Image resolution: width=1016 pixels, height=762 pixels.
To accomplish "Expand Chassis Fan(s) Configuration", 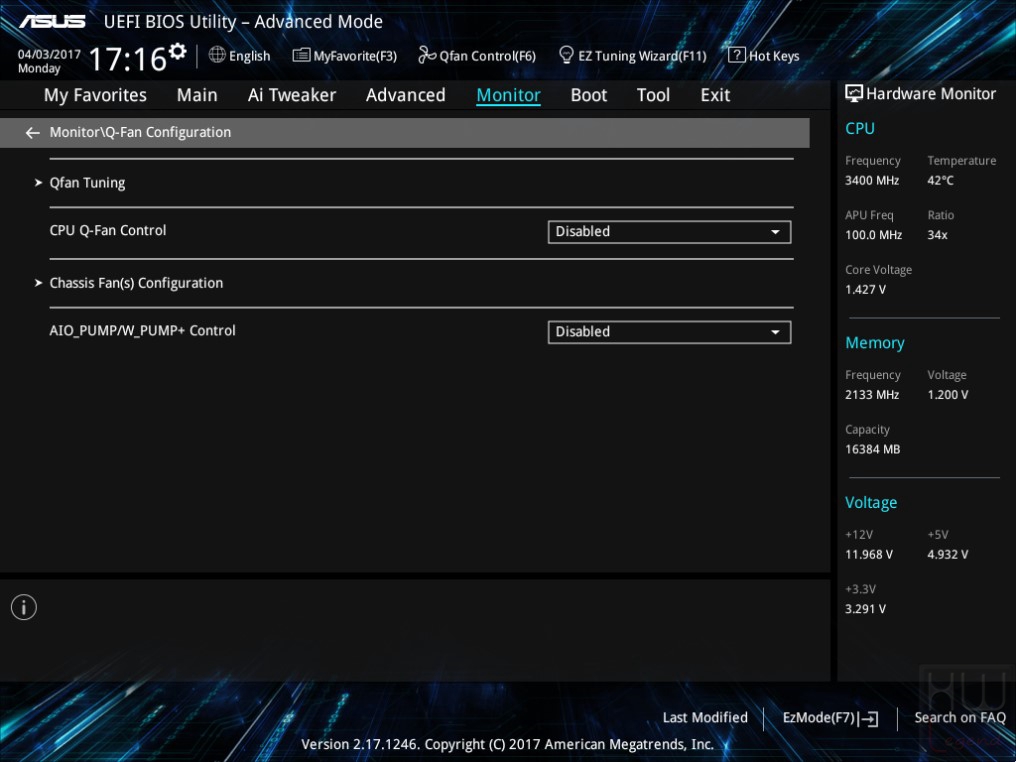I will pyautogui.click(x=136, y=283).
